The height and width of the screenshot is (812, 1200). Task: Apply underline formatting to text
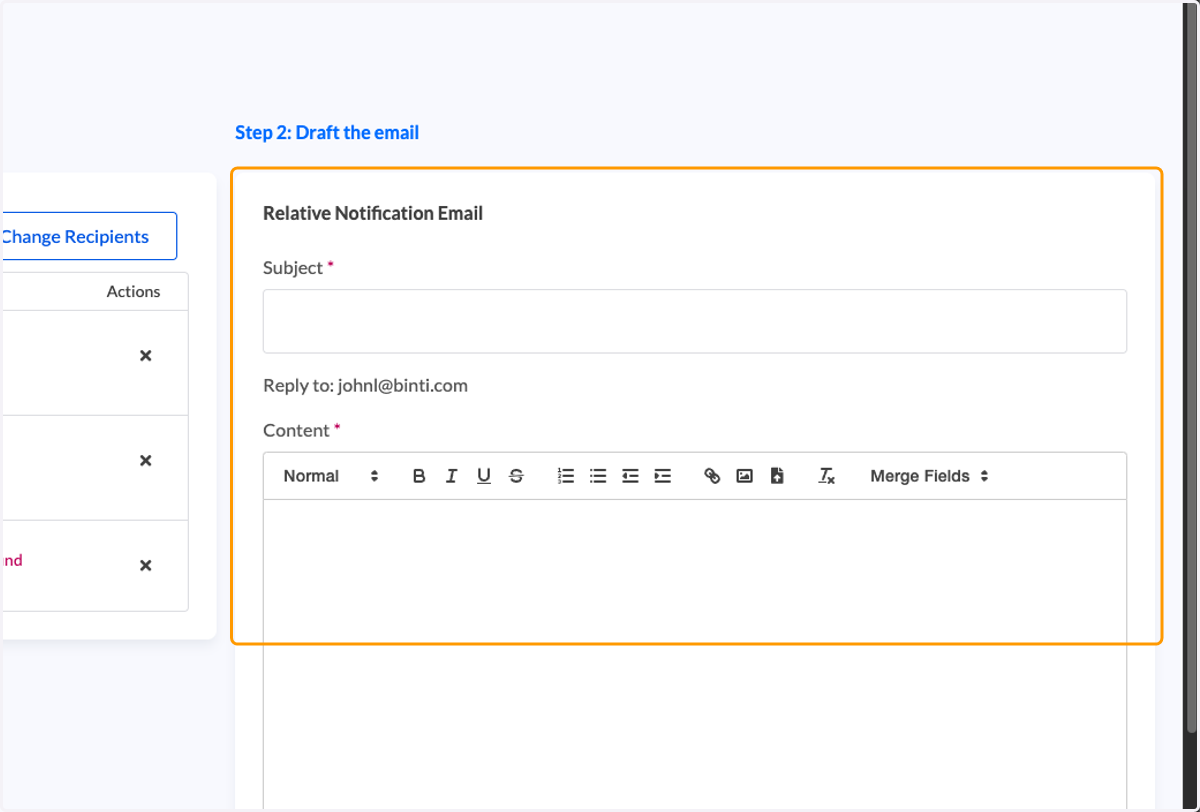[484, 476]
